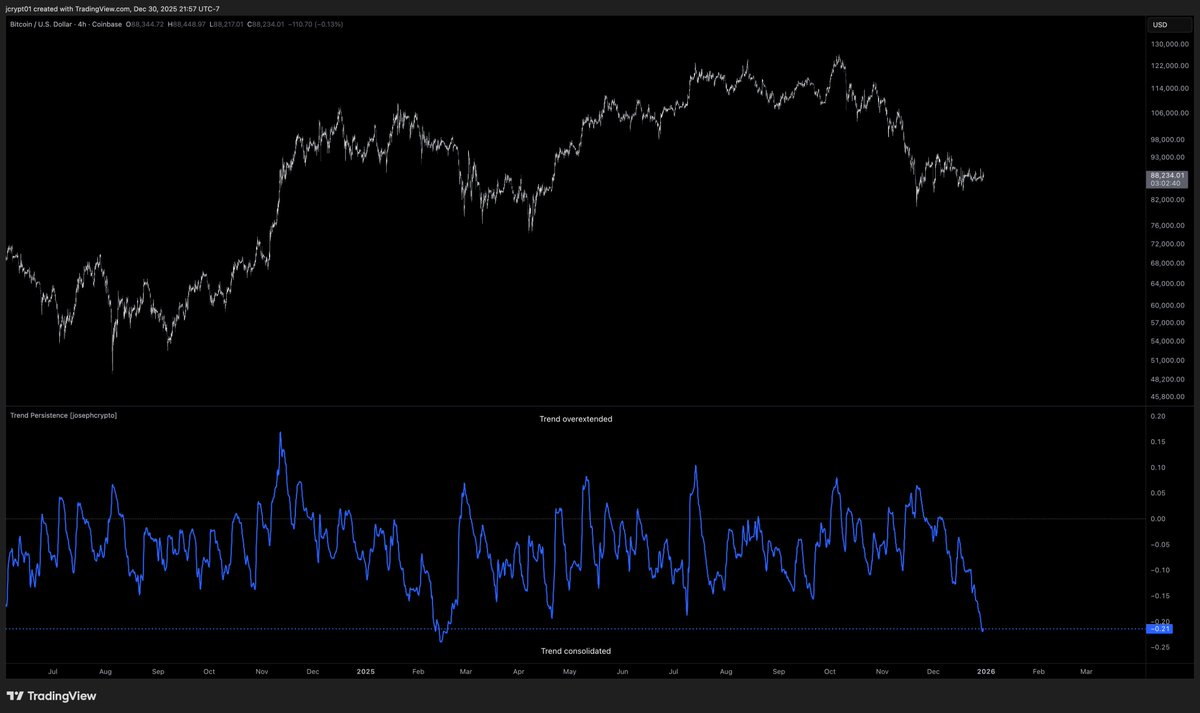1200x713 pixels.
Task: Click the Trend Persistence [josephcrypto] indicator label
Action: [63, 414]
